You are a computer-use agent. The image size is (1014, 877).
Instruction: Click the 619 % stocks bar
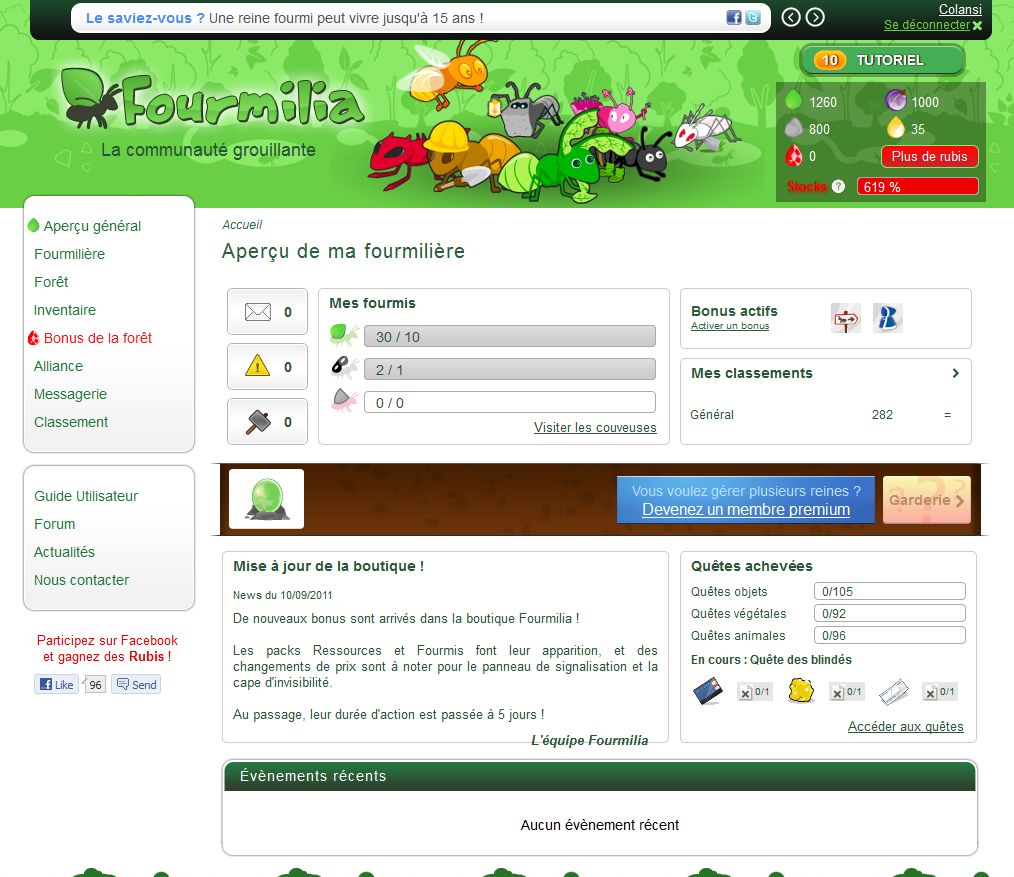[x=917, y=186]
